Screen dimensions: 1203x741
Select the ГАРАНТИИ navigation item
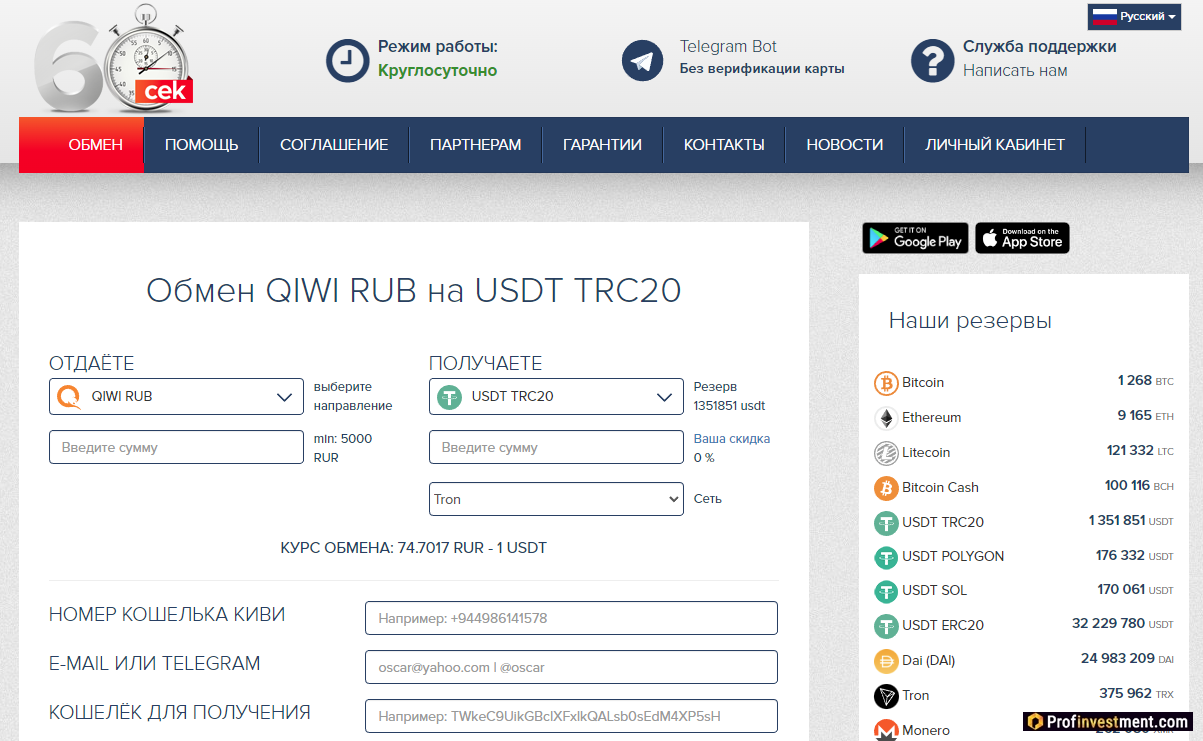point(602,145)
